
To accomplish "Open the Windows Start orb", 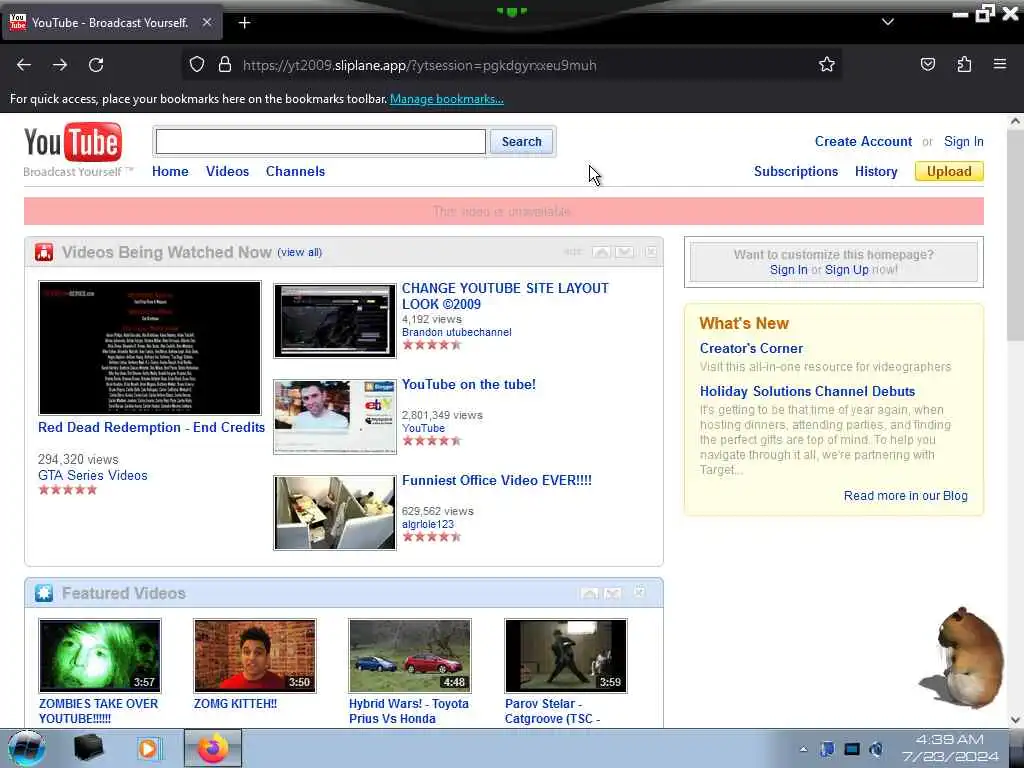I will pos(26,748).
